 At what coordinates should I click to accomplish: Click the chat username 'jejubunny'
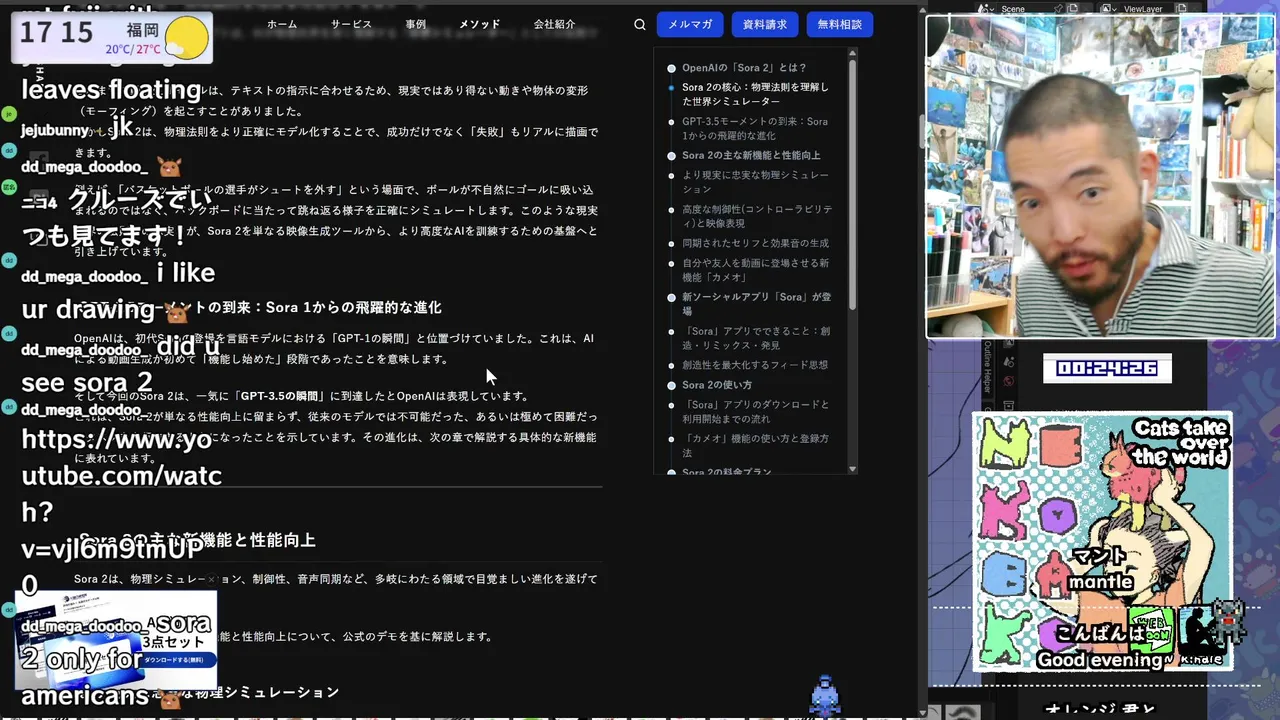[55, 130]
